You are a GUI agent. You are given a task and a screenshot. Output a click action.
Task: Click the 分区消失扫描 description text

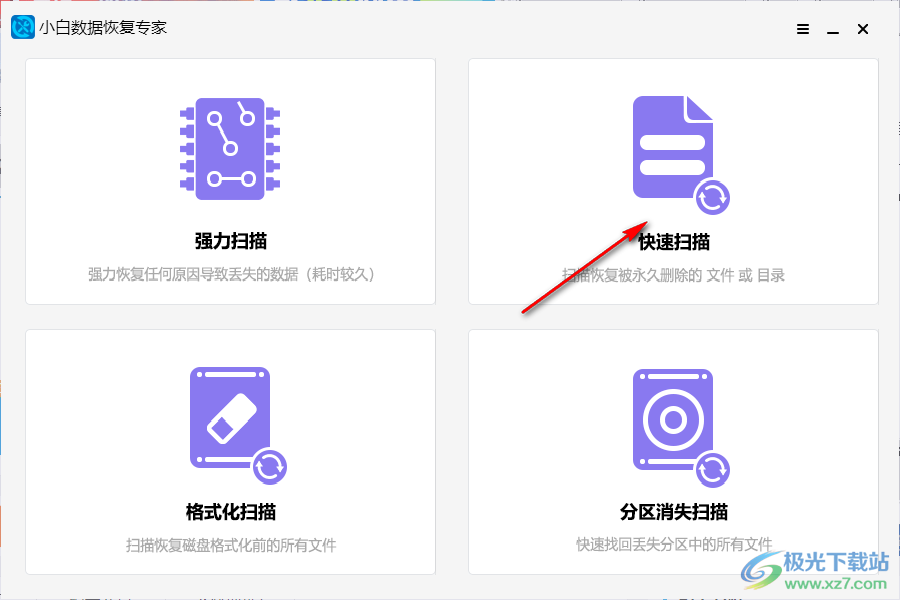[675, 544]
